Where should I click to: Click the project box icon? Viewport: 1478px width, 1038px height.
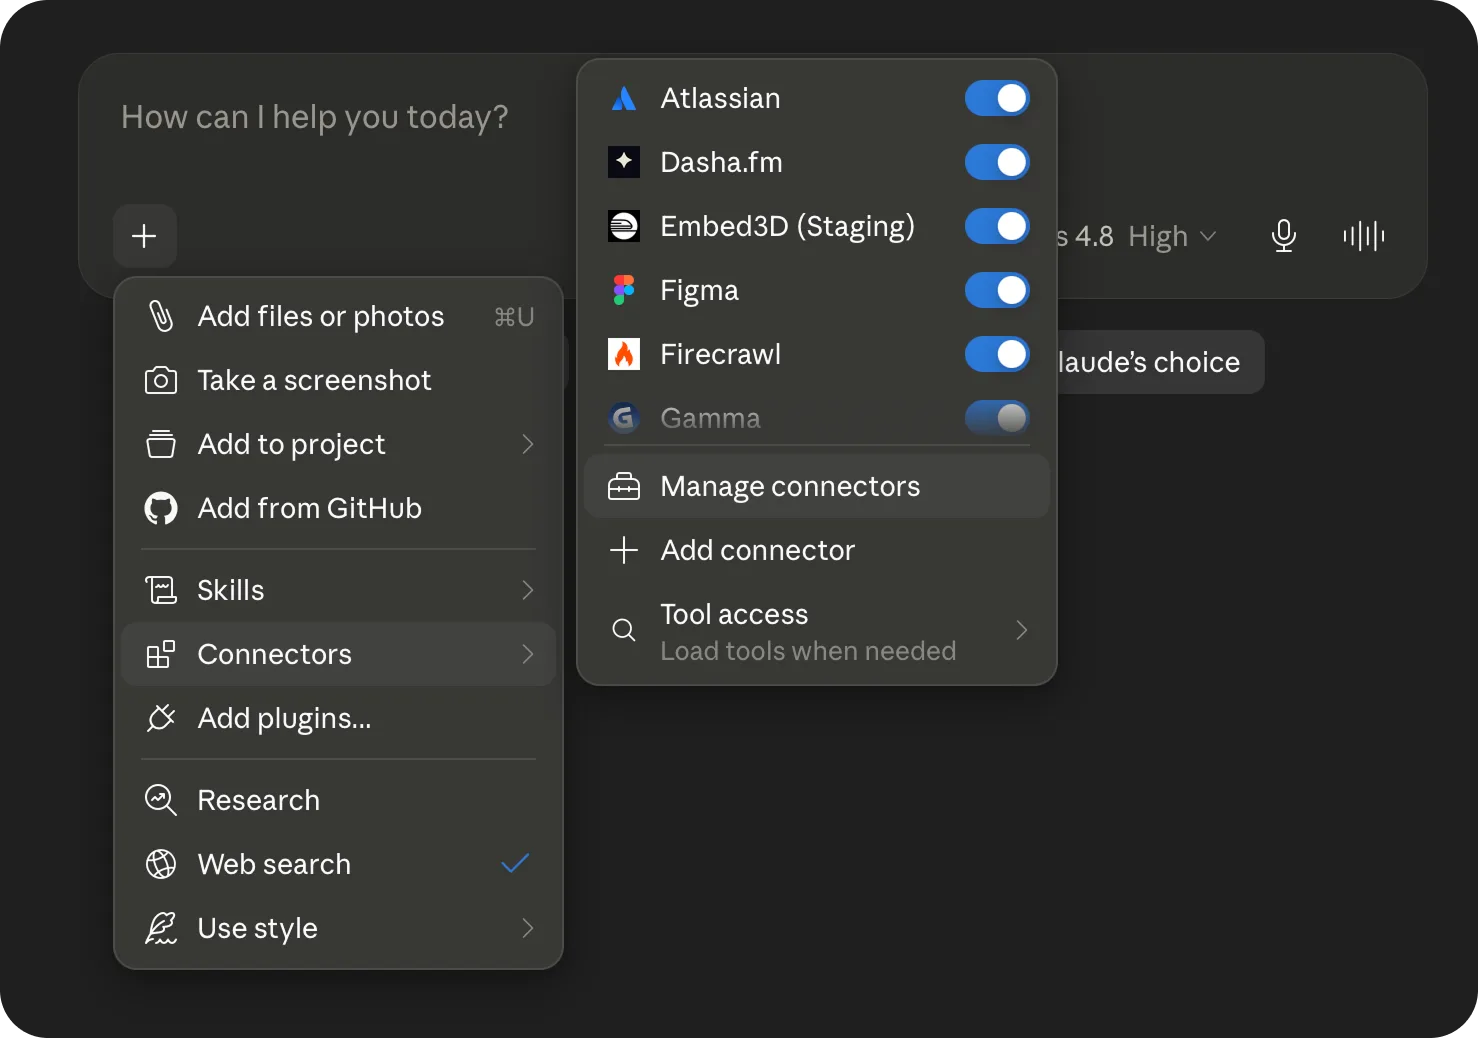click(161, 444)
